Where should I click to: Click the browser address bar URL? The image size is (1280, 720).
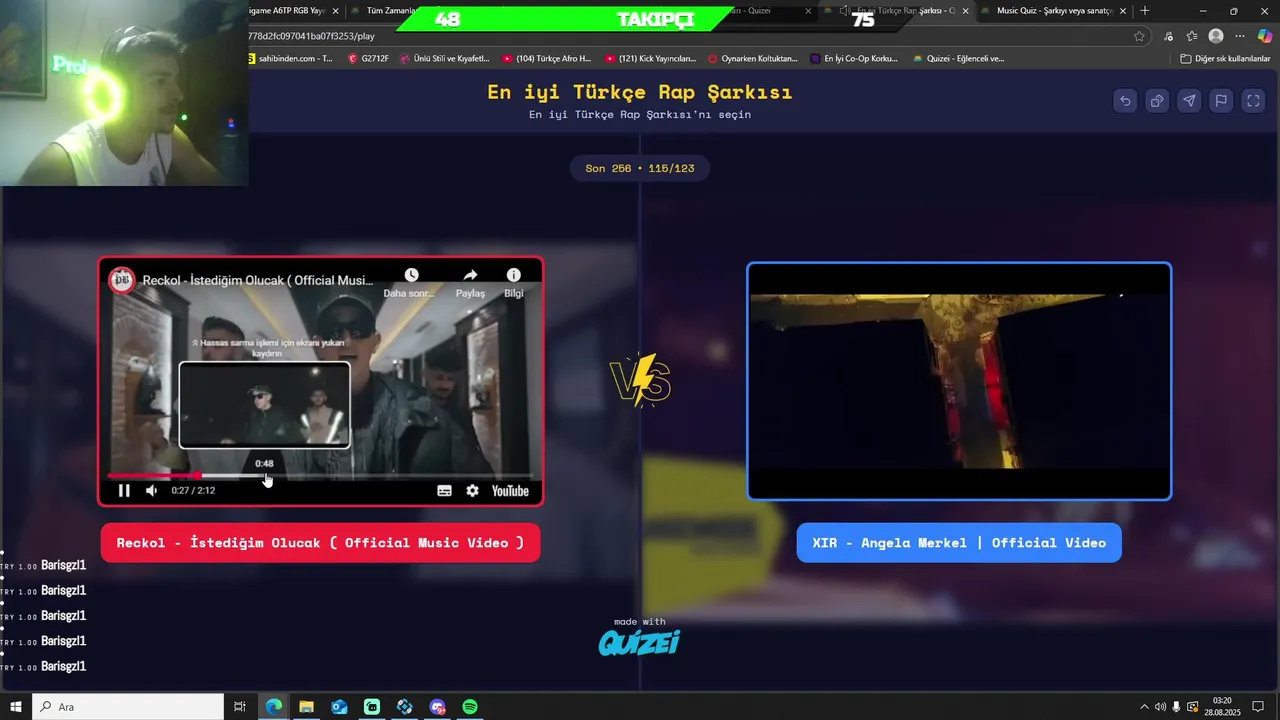pos(312,36)
